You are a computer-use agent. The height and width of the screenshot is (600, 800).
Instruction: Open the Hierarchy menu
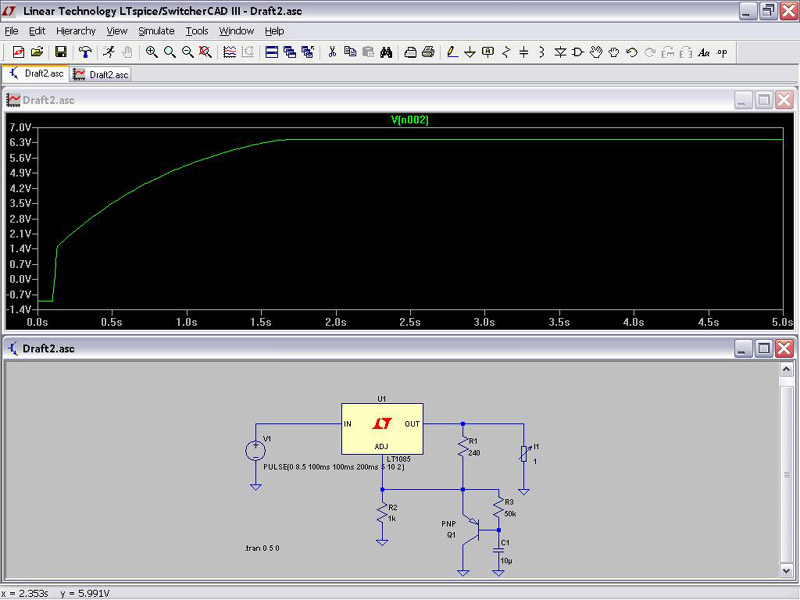click(76, 31)
